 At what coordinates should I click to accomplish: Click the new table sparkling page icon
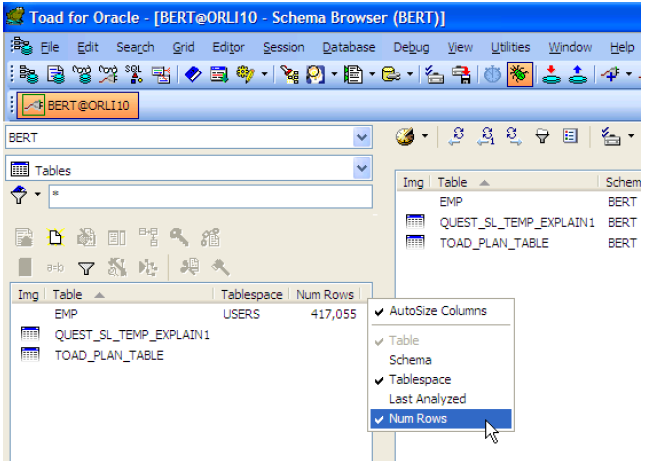point(56,237)
